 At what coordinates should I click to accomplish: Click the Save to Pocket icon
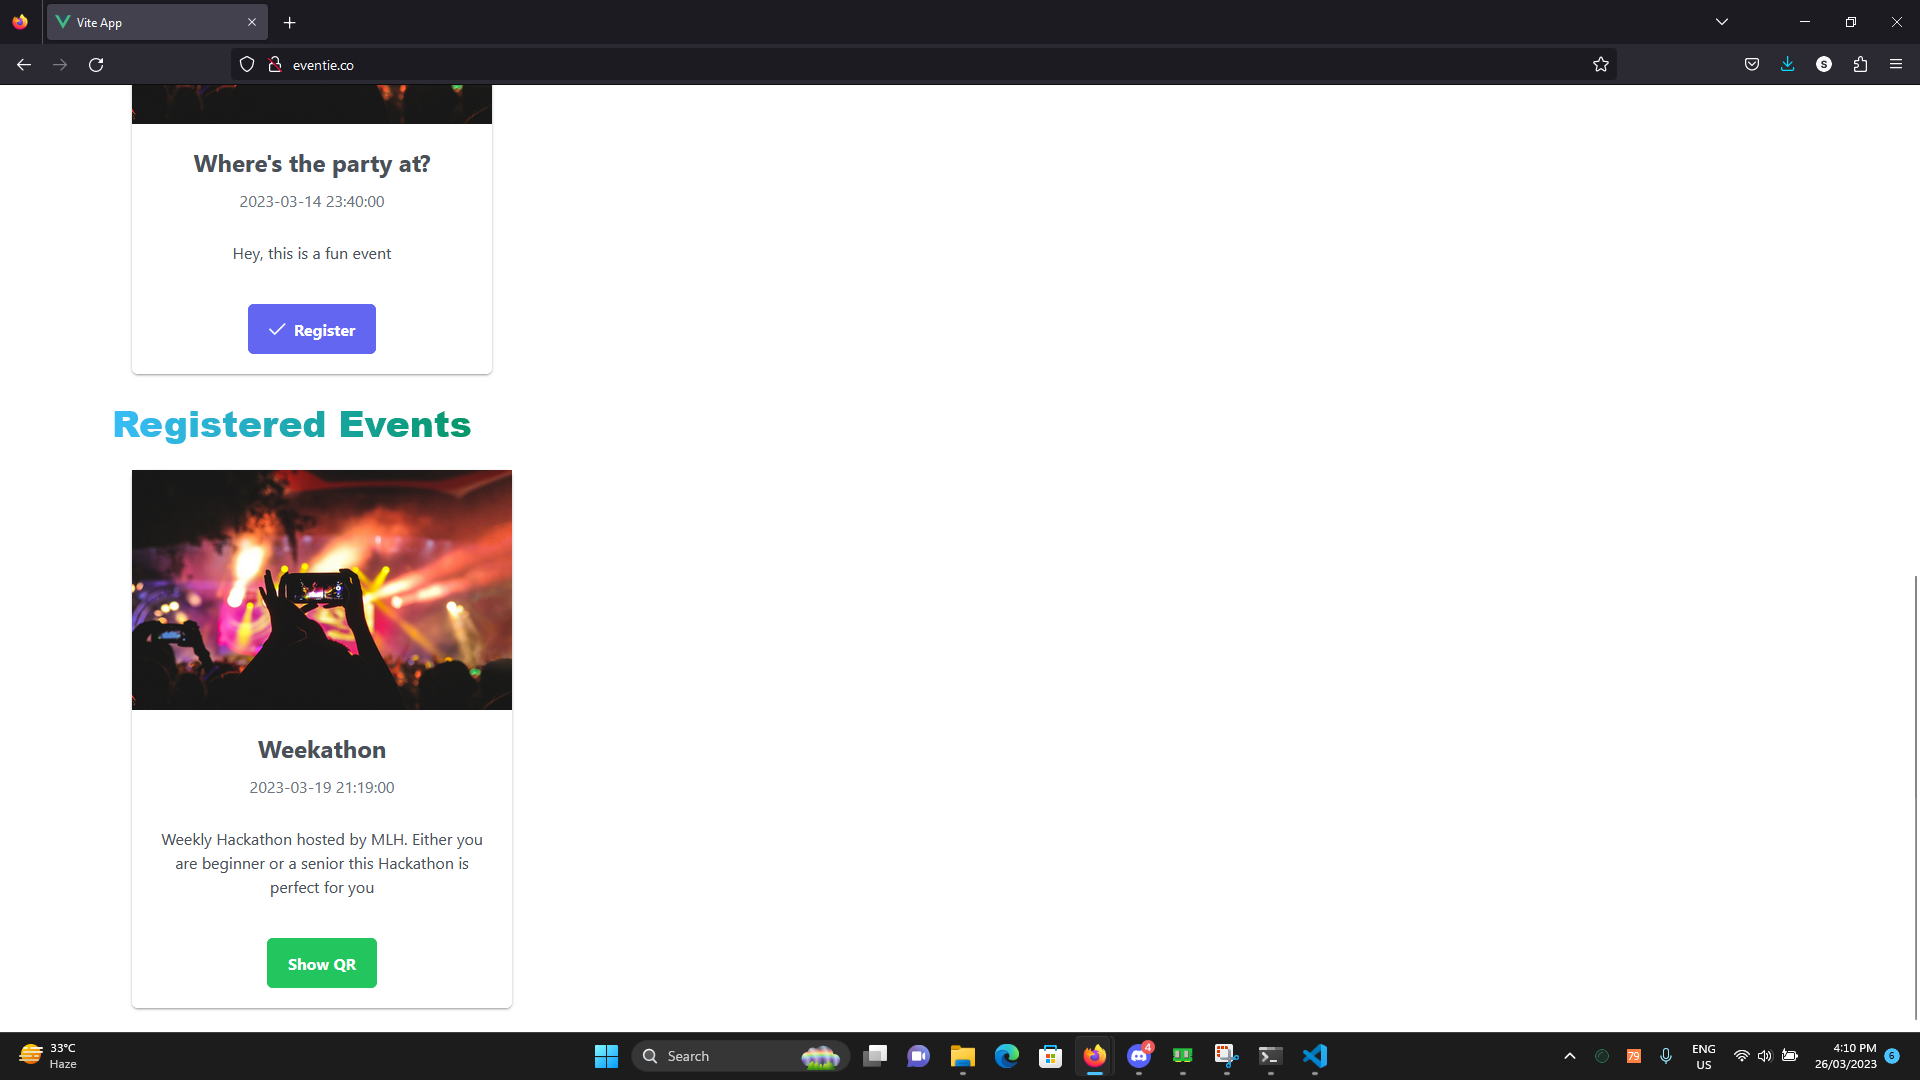[1751, 65]
